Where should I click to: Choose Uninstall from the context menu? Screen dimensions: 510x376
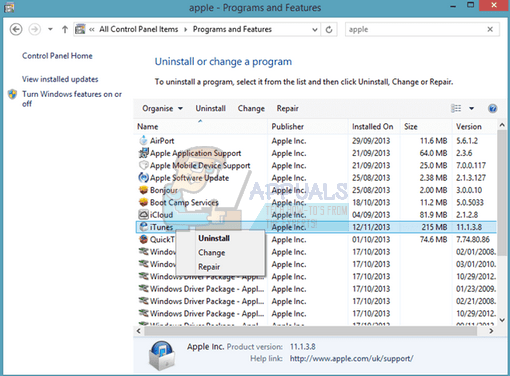[x=214, y=238]
